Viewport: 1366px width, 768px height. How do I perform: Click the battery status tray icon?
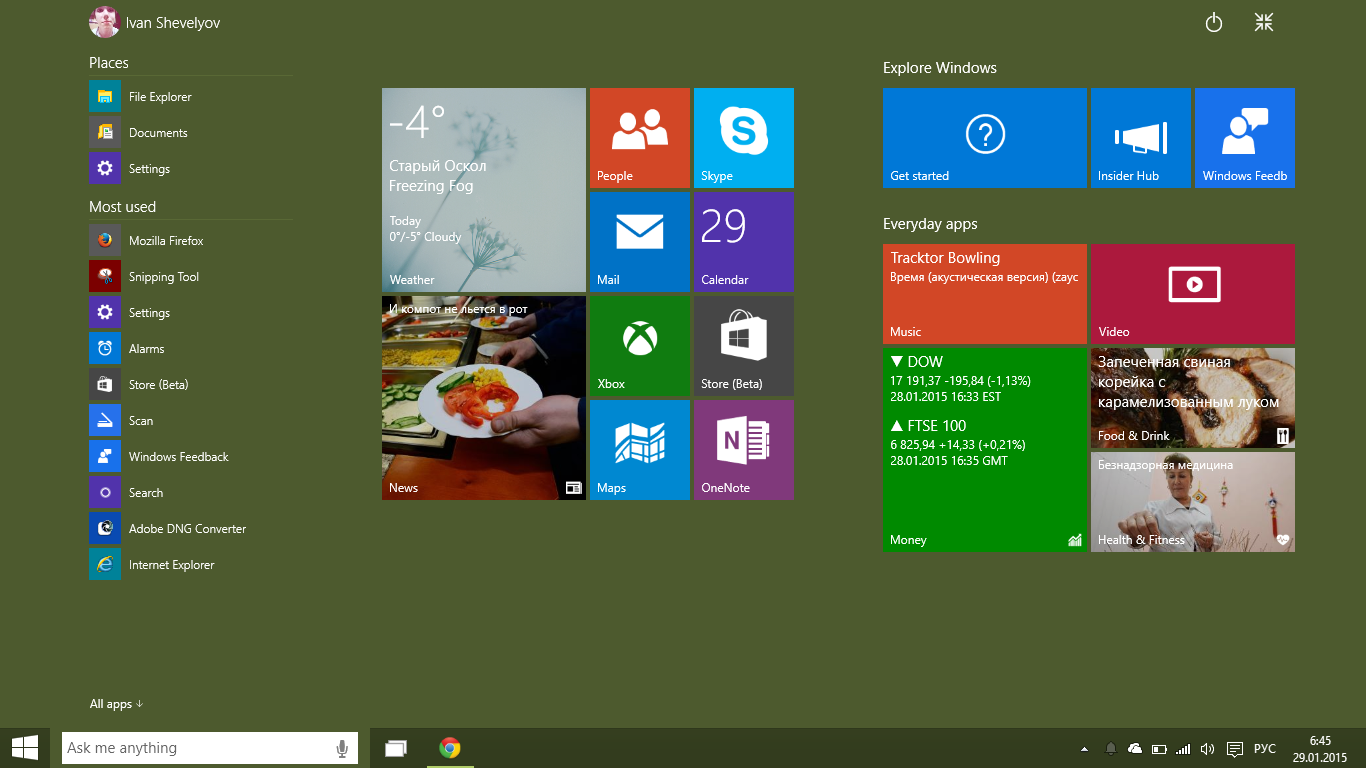coord(1160,748)
